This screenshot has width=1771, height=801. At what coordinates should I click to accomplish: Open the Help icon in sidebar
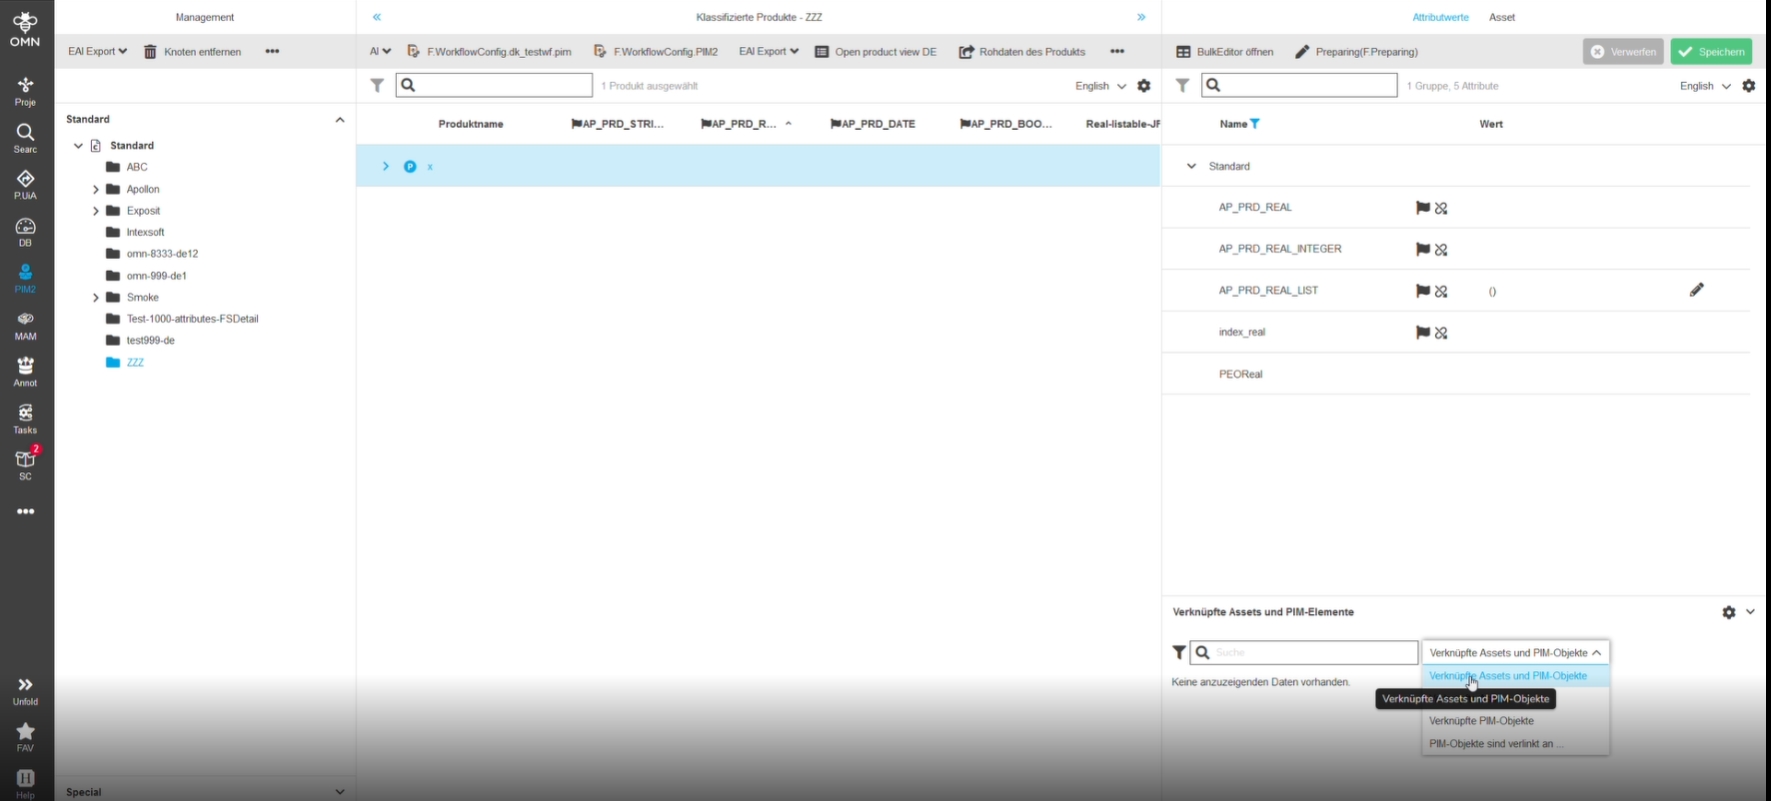pos(25,782)
